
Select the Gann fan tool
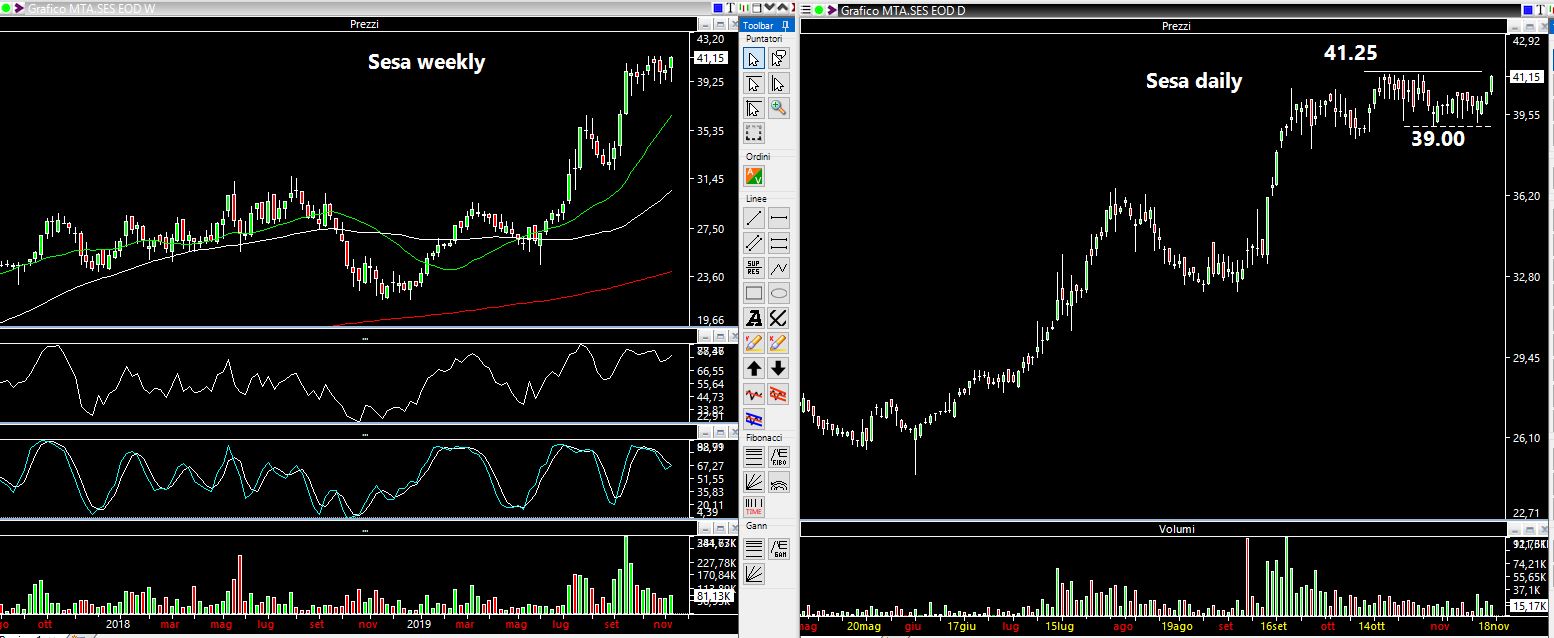pyautogui.click(x=754, y=573)
